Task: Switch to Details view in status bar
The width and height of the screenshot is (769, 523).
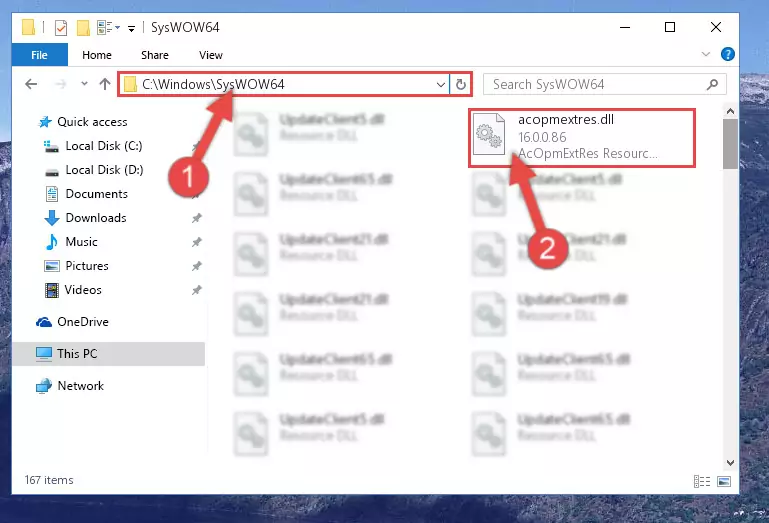Action: point(702,481)
